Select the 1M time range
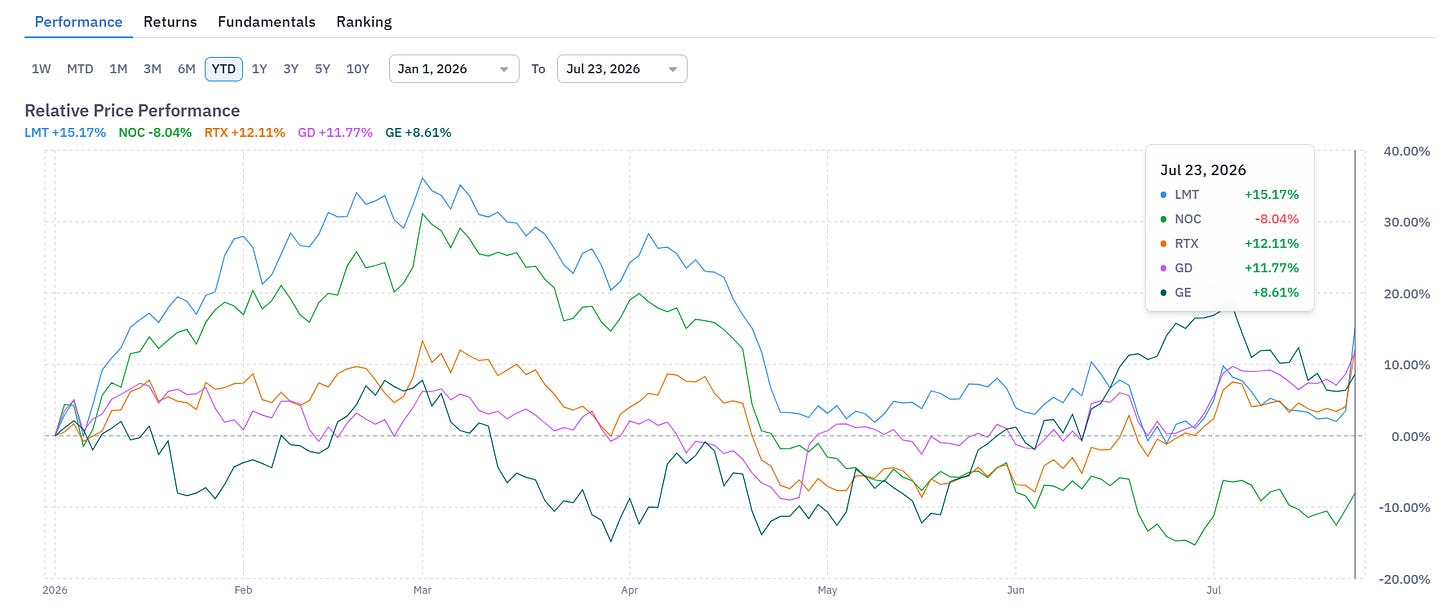 click(118, 69)
